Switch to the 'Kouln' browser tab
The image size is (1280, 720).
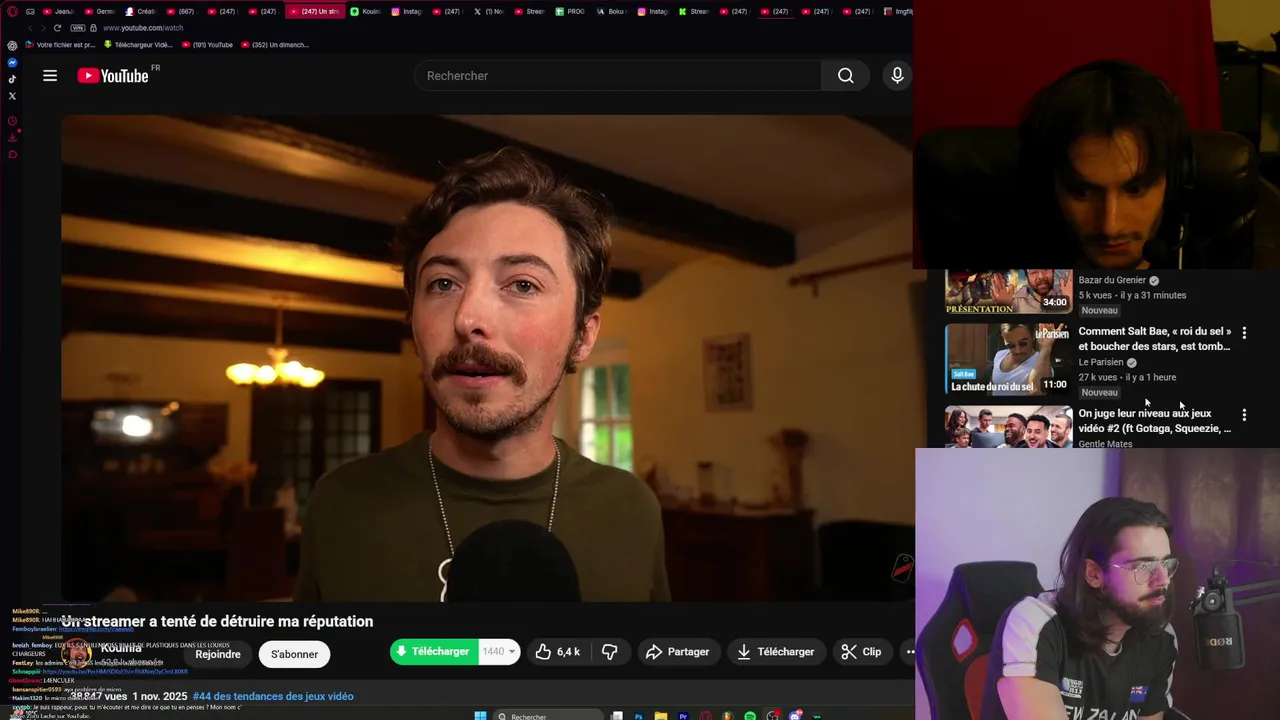click(366, 12)
